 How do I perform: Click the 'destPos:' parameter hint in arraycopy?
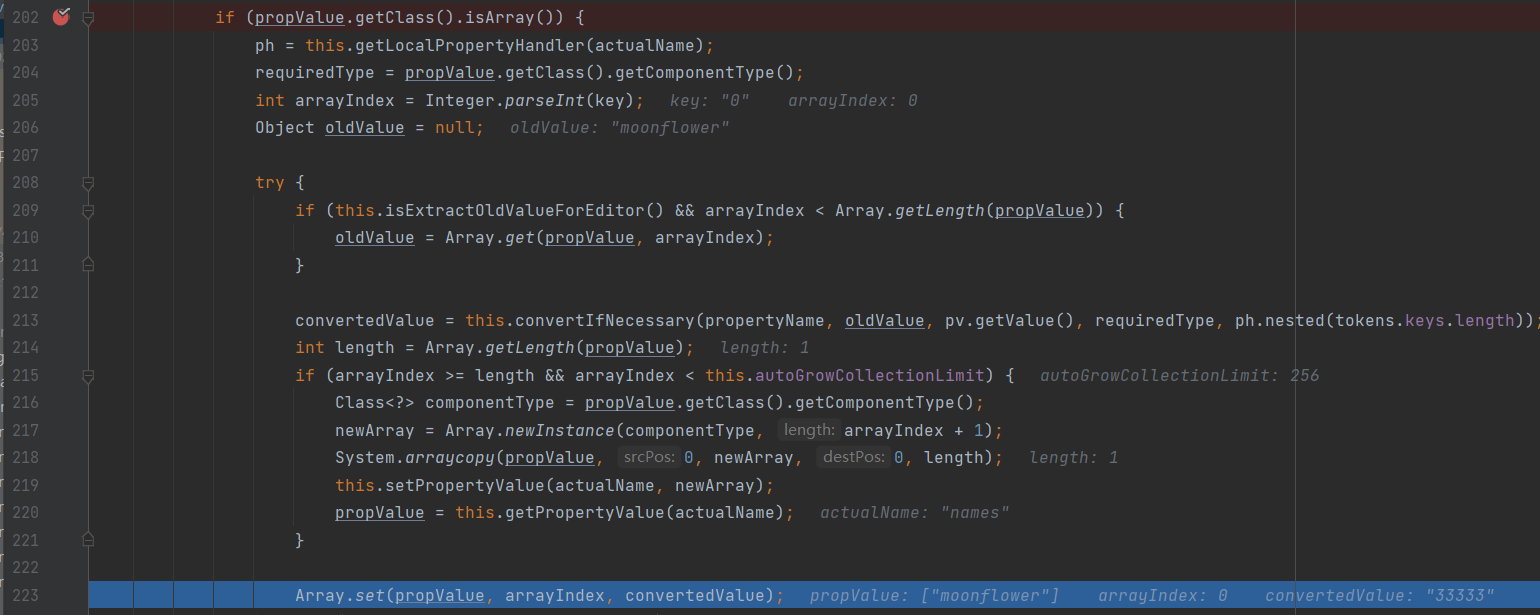point(853,457)
